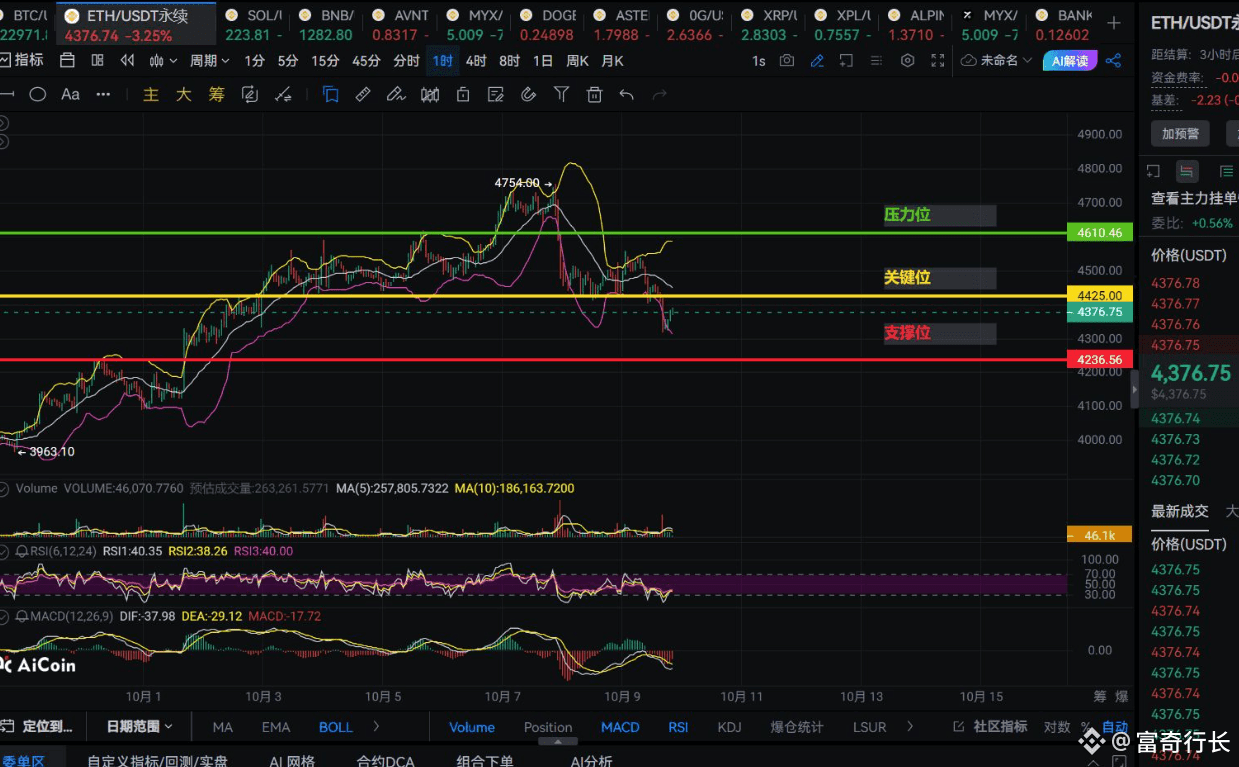Click the green 4610.46 resistance price label
1239x767 pixels.
tap(1100, 233)
